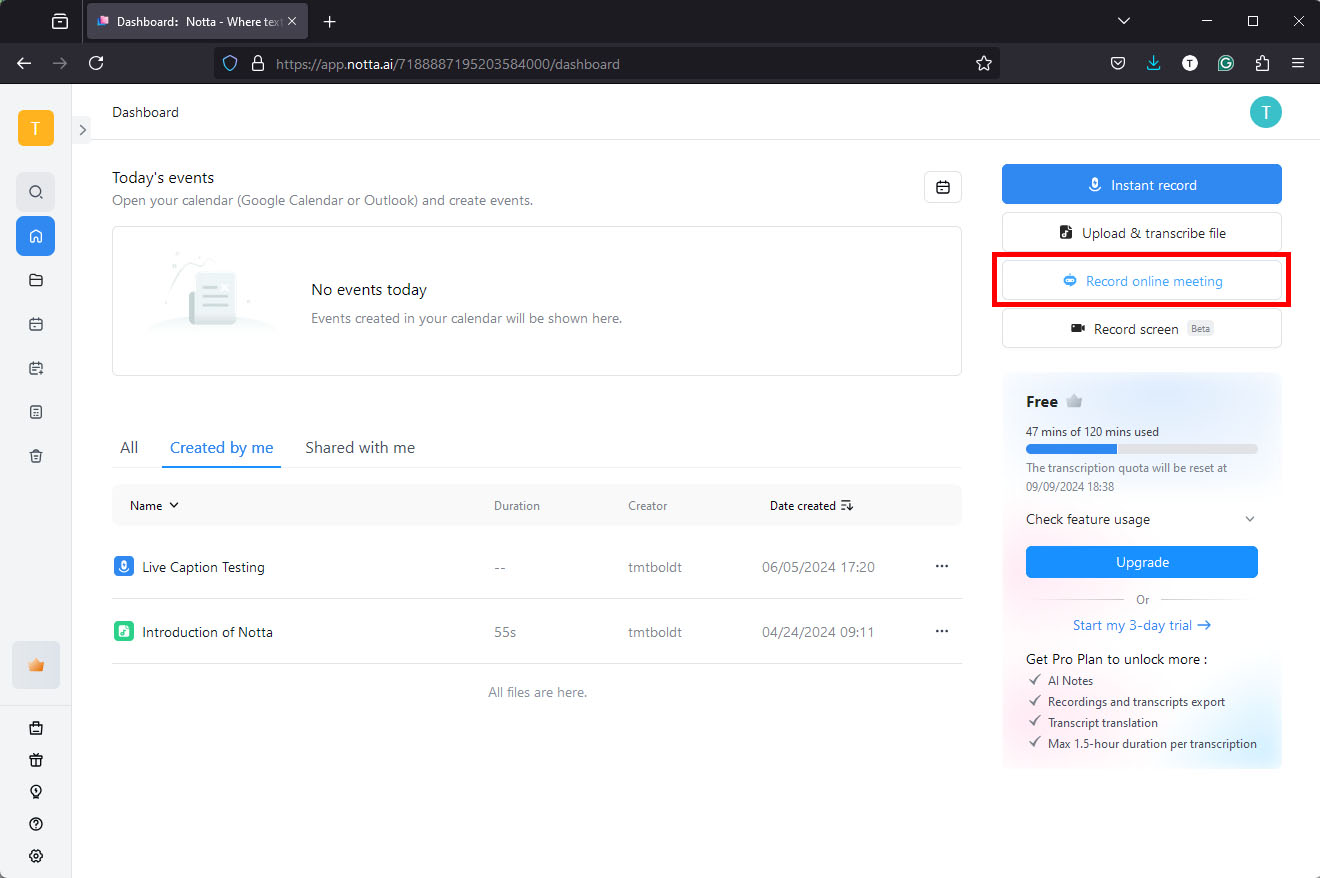Image resolution: width=1320 pixels, height=878 pixels.
Task: Open the scheduling calendar-edit sidebar icon
Action: [36, 368]
